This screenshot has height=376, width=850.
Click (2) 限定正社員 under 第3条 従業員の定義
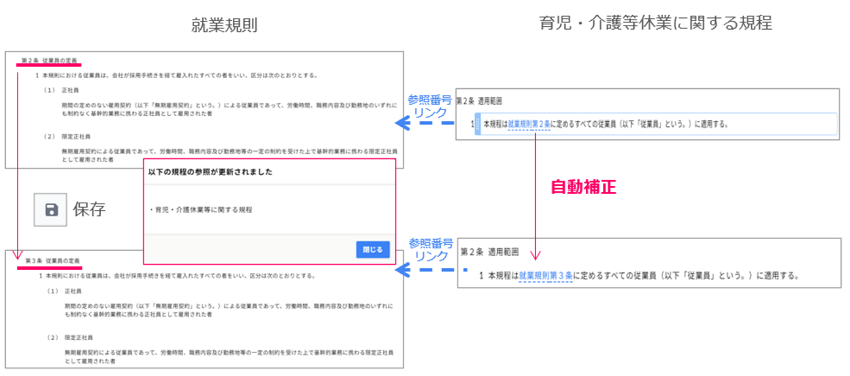coord(68,338)
